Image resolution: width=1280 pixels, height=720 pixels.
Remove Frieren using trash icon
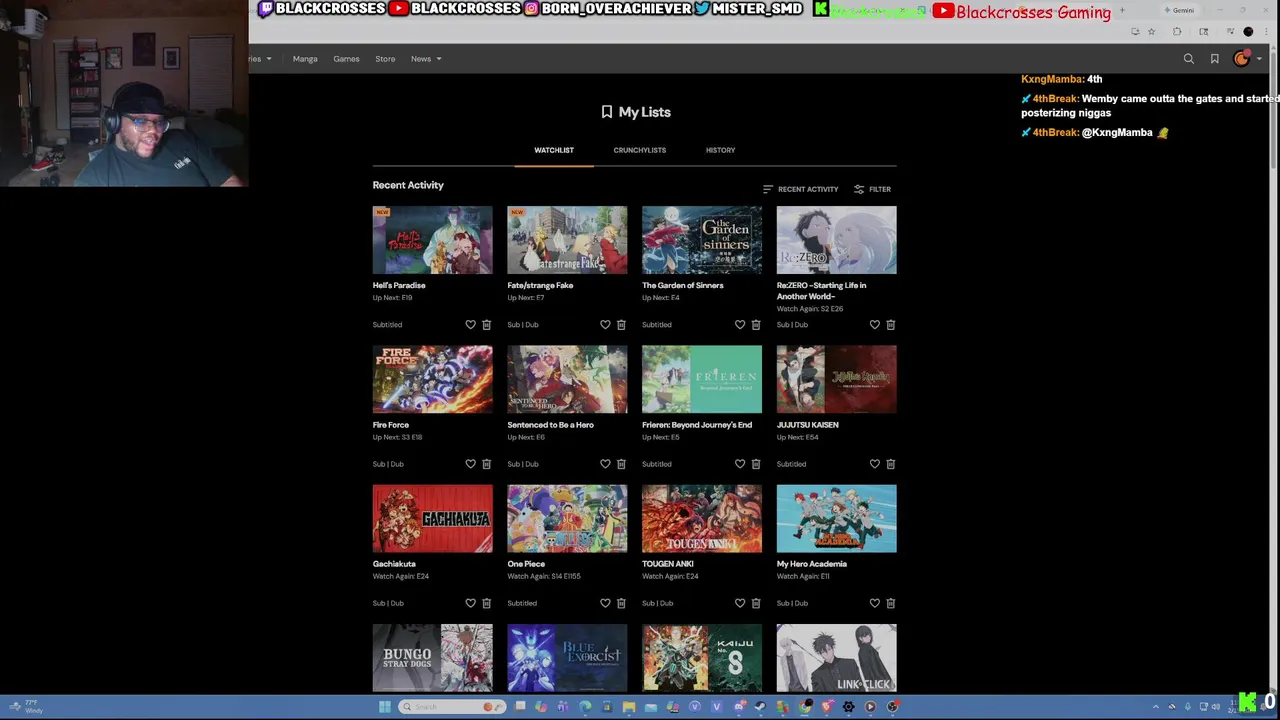click(756, 464)
